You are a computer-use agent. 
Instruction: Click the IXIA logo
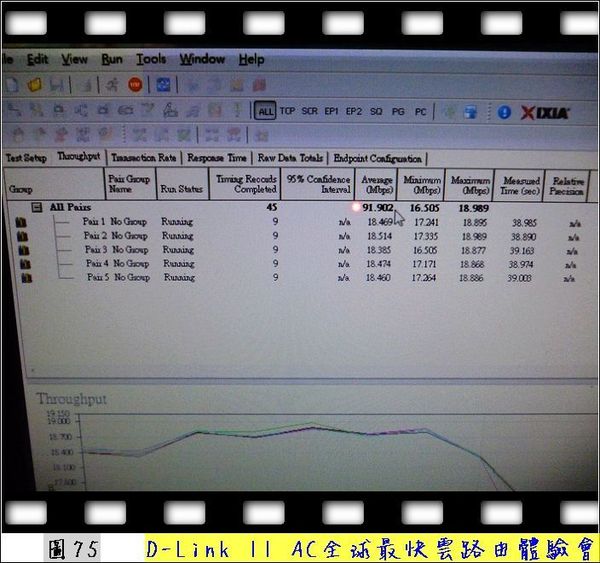(545, 113)
